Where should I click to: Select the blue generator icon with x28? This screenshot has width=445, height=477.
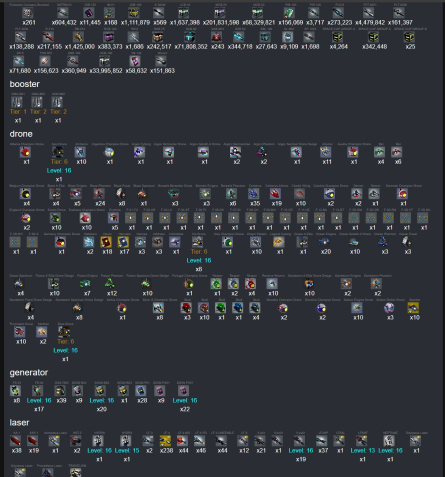coord(141,391)
